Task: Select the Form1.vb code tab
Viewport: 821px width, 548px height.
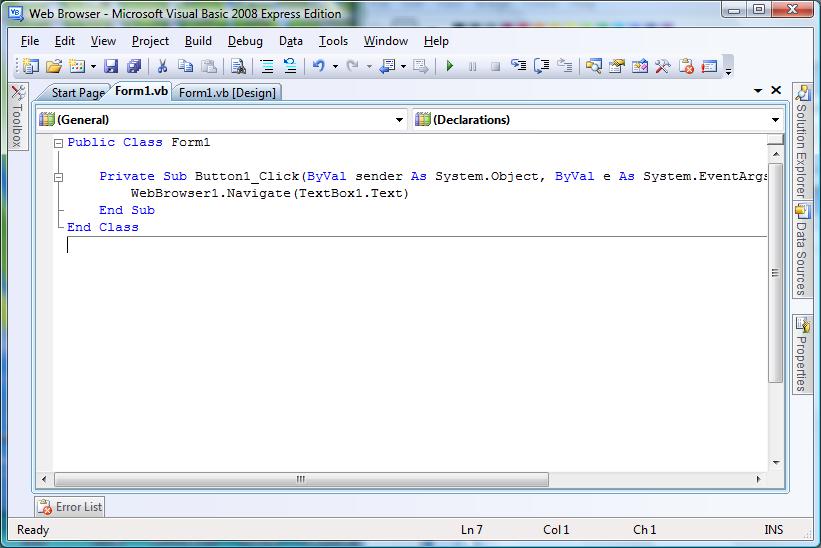Action: point(141,91)
